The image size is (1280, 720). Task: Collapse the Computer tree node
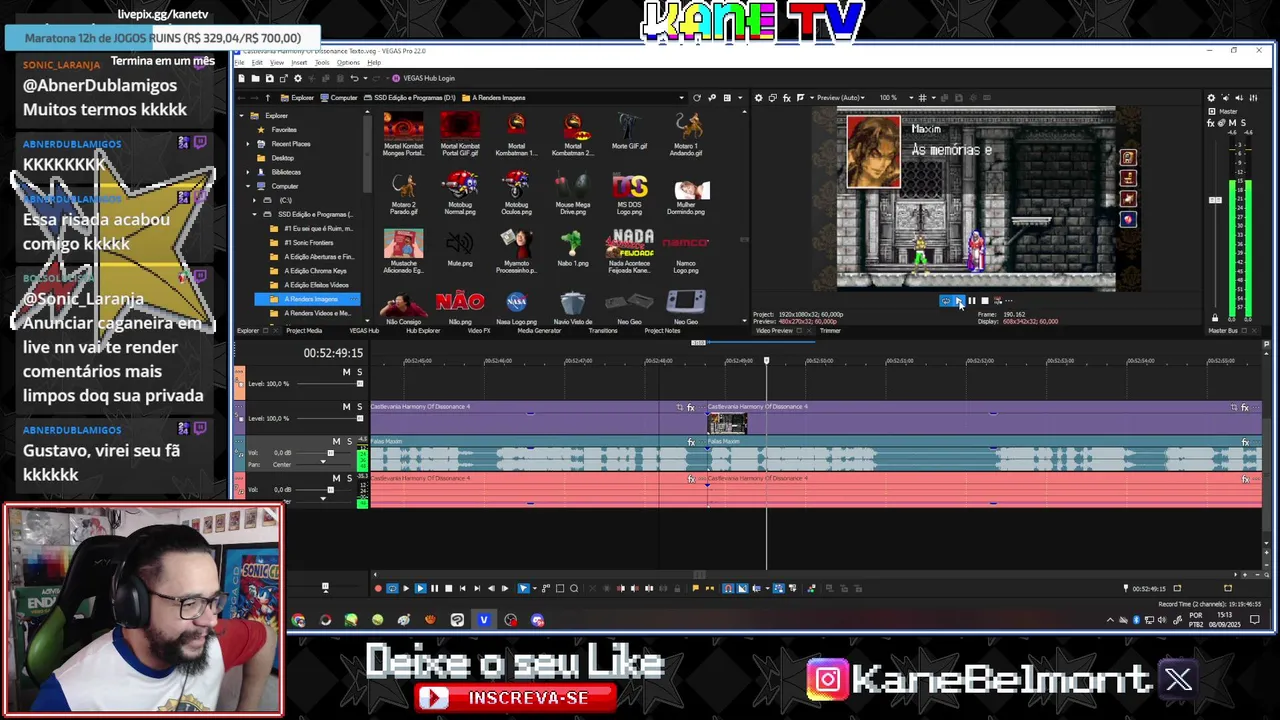[248, 186]
